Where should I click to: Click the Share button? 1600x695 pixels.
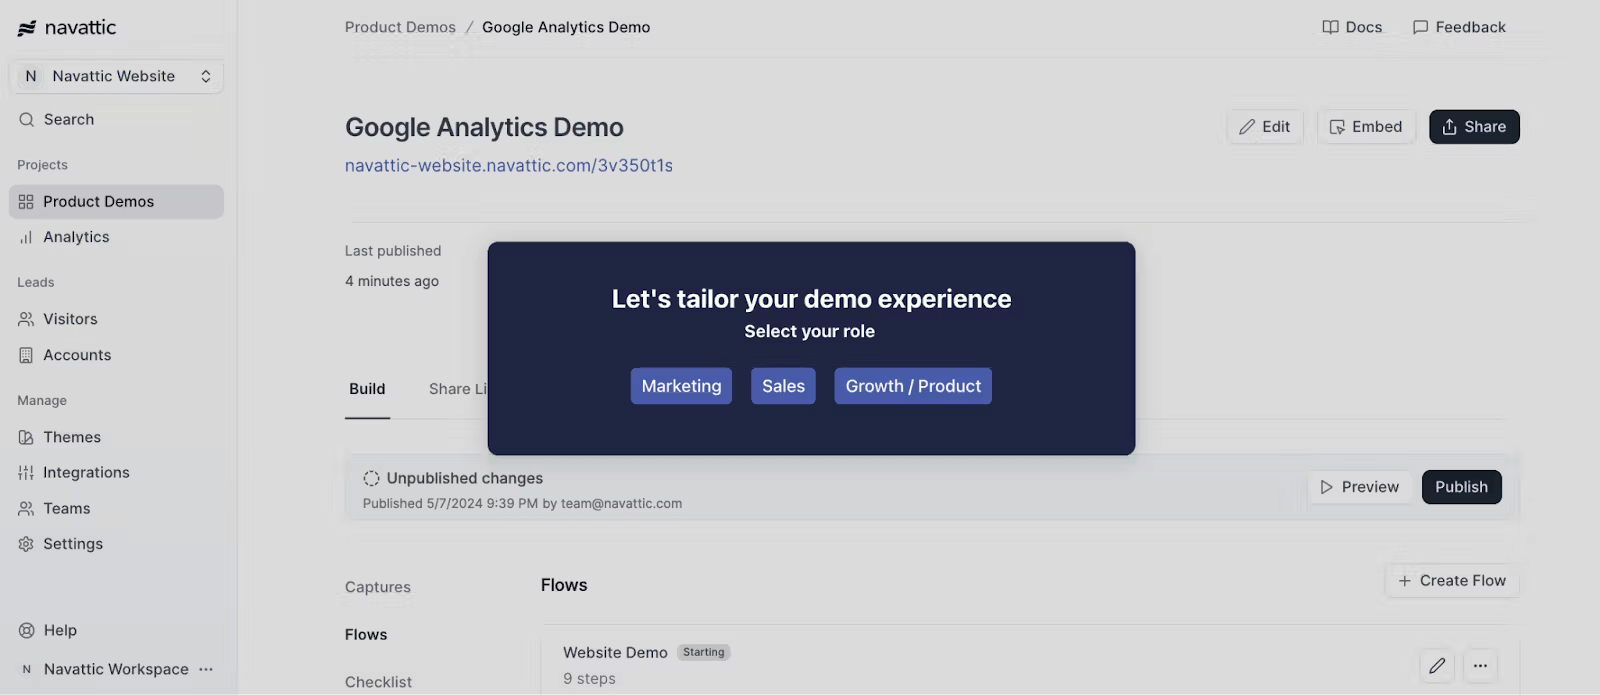tap(1474, 127)
